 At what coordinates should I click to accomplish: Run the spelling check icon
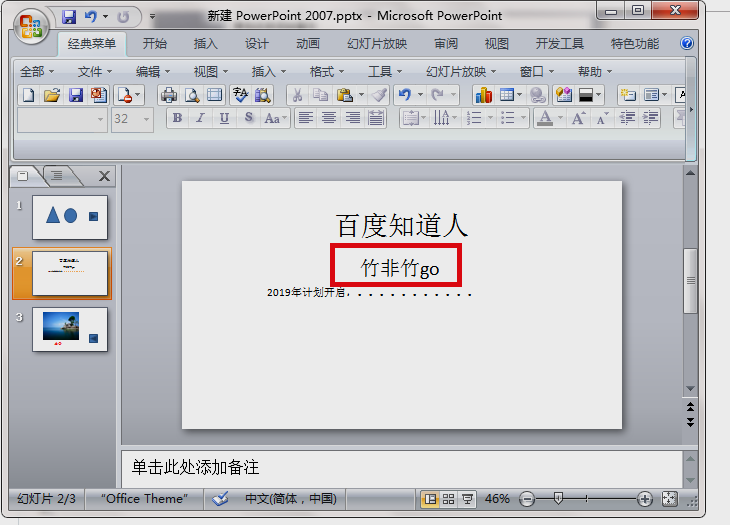coord(240,95)
